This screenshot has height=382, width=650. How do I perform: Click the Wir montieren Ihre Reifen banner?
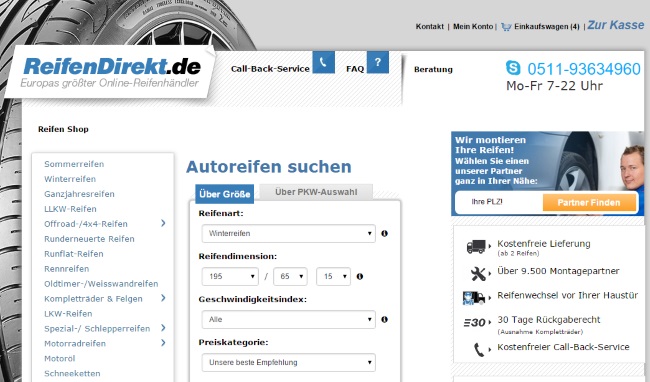pyautogui.click(x=547, y=173)
